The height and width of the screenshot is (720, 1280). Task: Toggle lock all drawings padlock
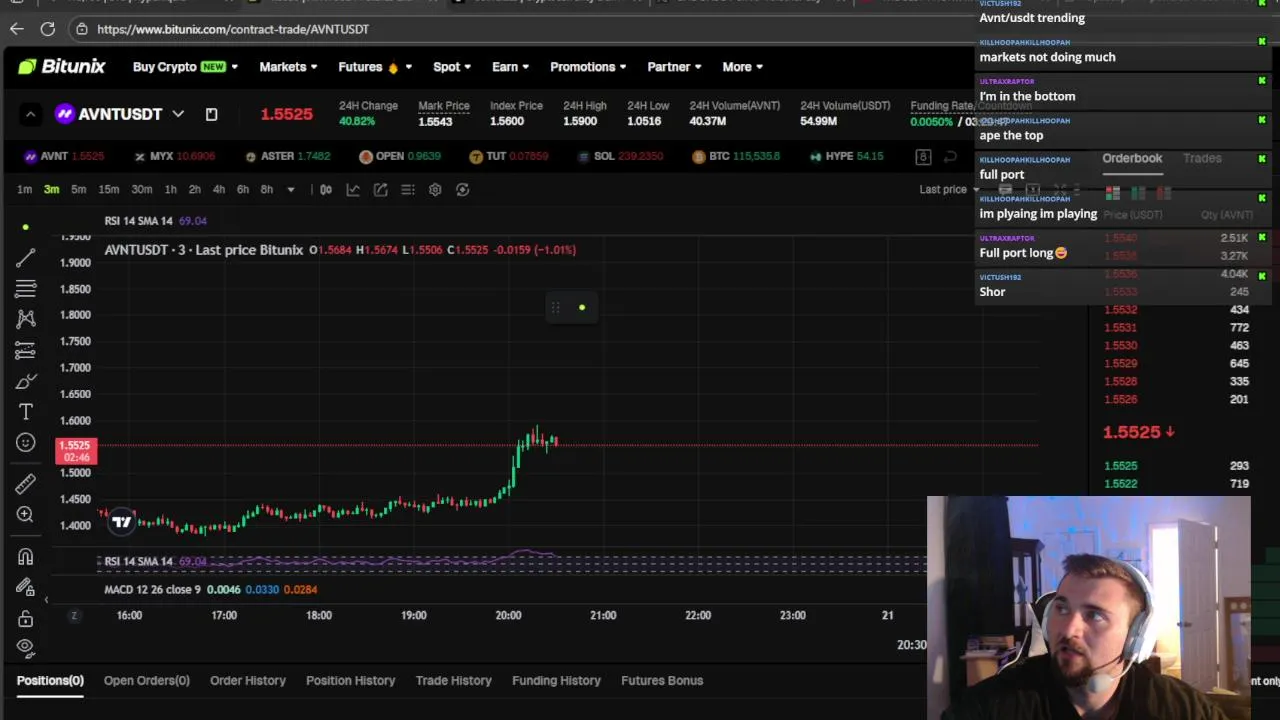[26, 619]
